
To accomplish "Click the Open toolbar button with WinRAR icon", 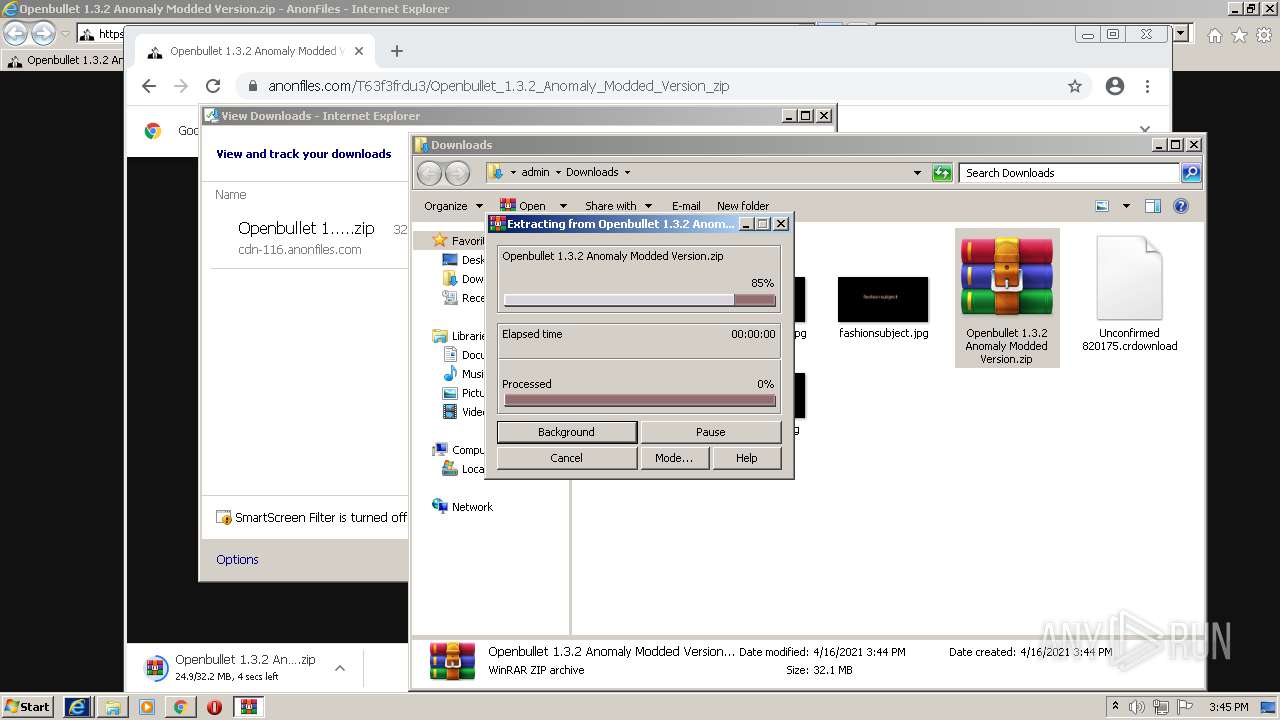I will 523,206.
